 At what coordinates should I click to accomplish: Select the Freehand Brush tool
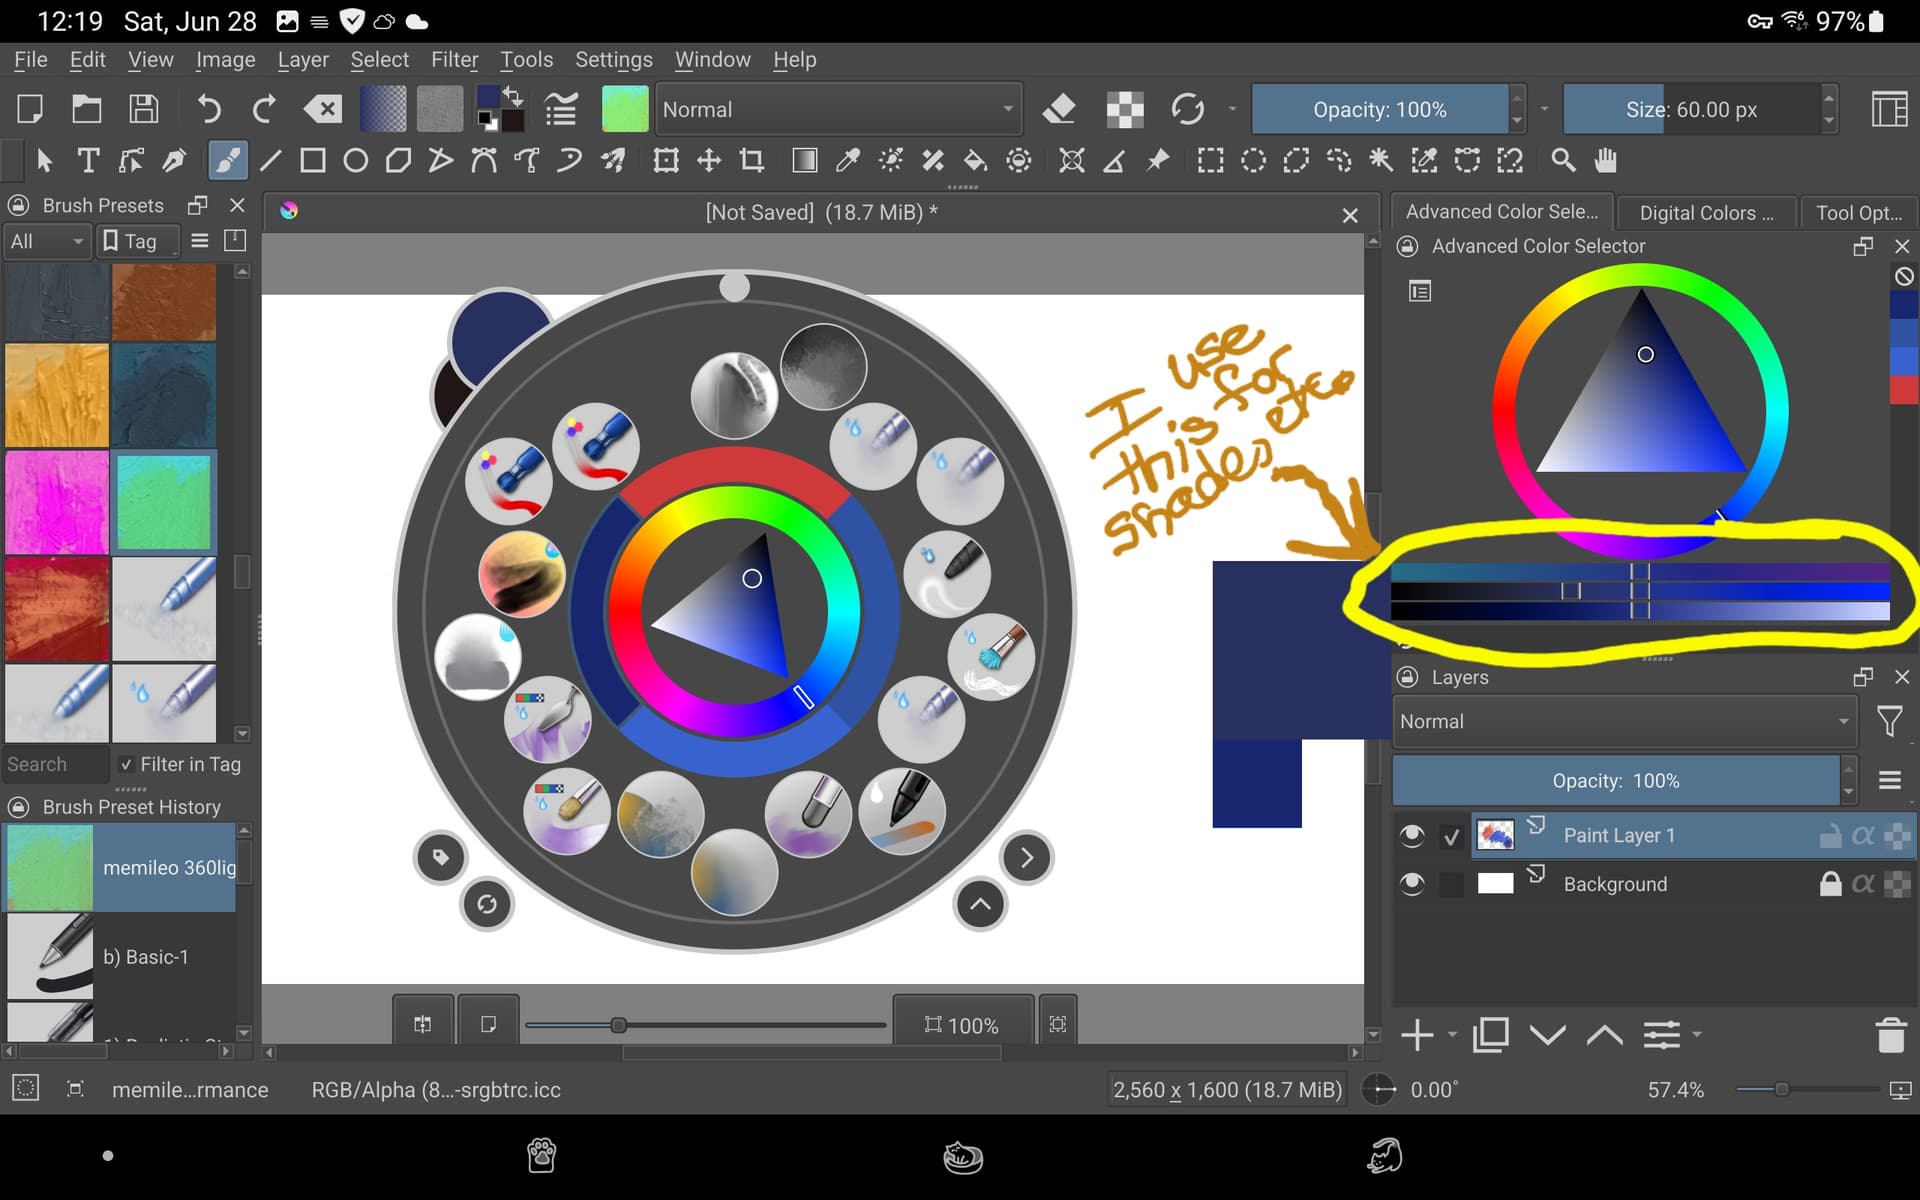pos(227,161)
